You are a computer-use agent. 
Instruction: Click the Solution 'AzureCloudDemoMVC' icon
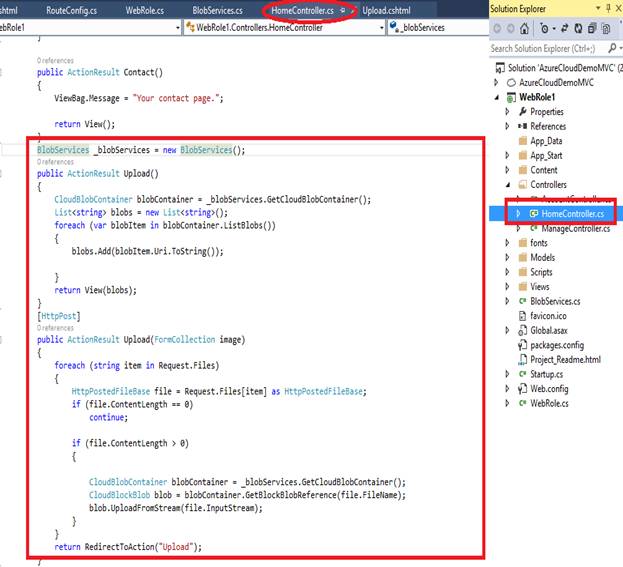500,68
